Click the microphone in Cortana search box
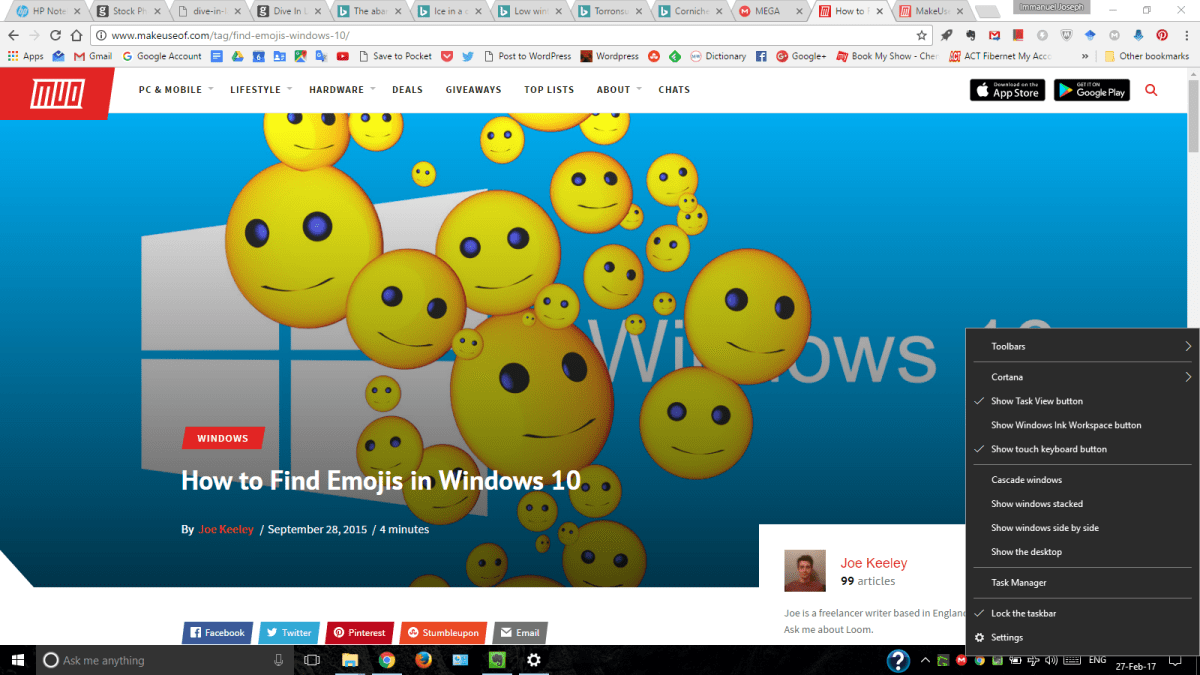The image size is (1200, 675). 278,660
